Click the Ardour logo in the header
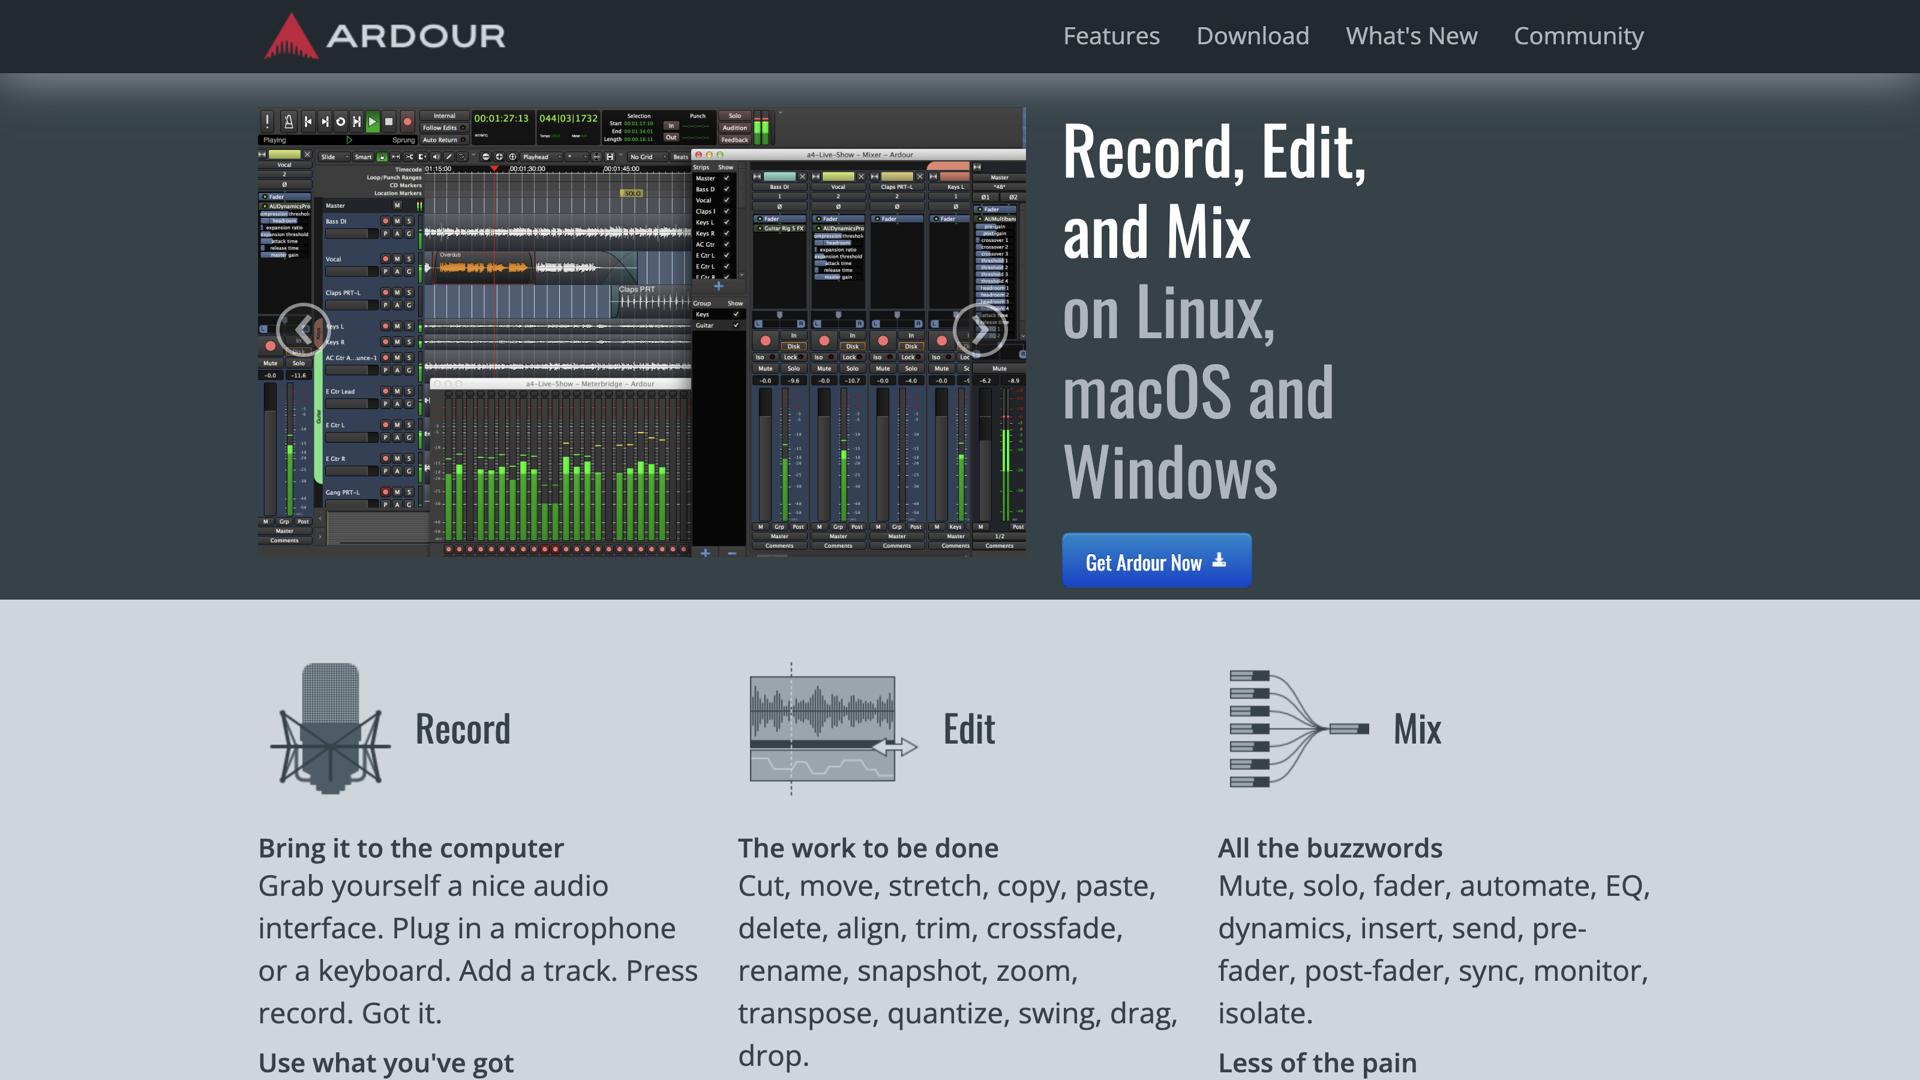 385,36
